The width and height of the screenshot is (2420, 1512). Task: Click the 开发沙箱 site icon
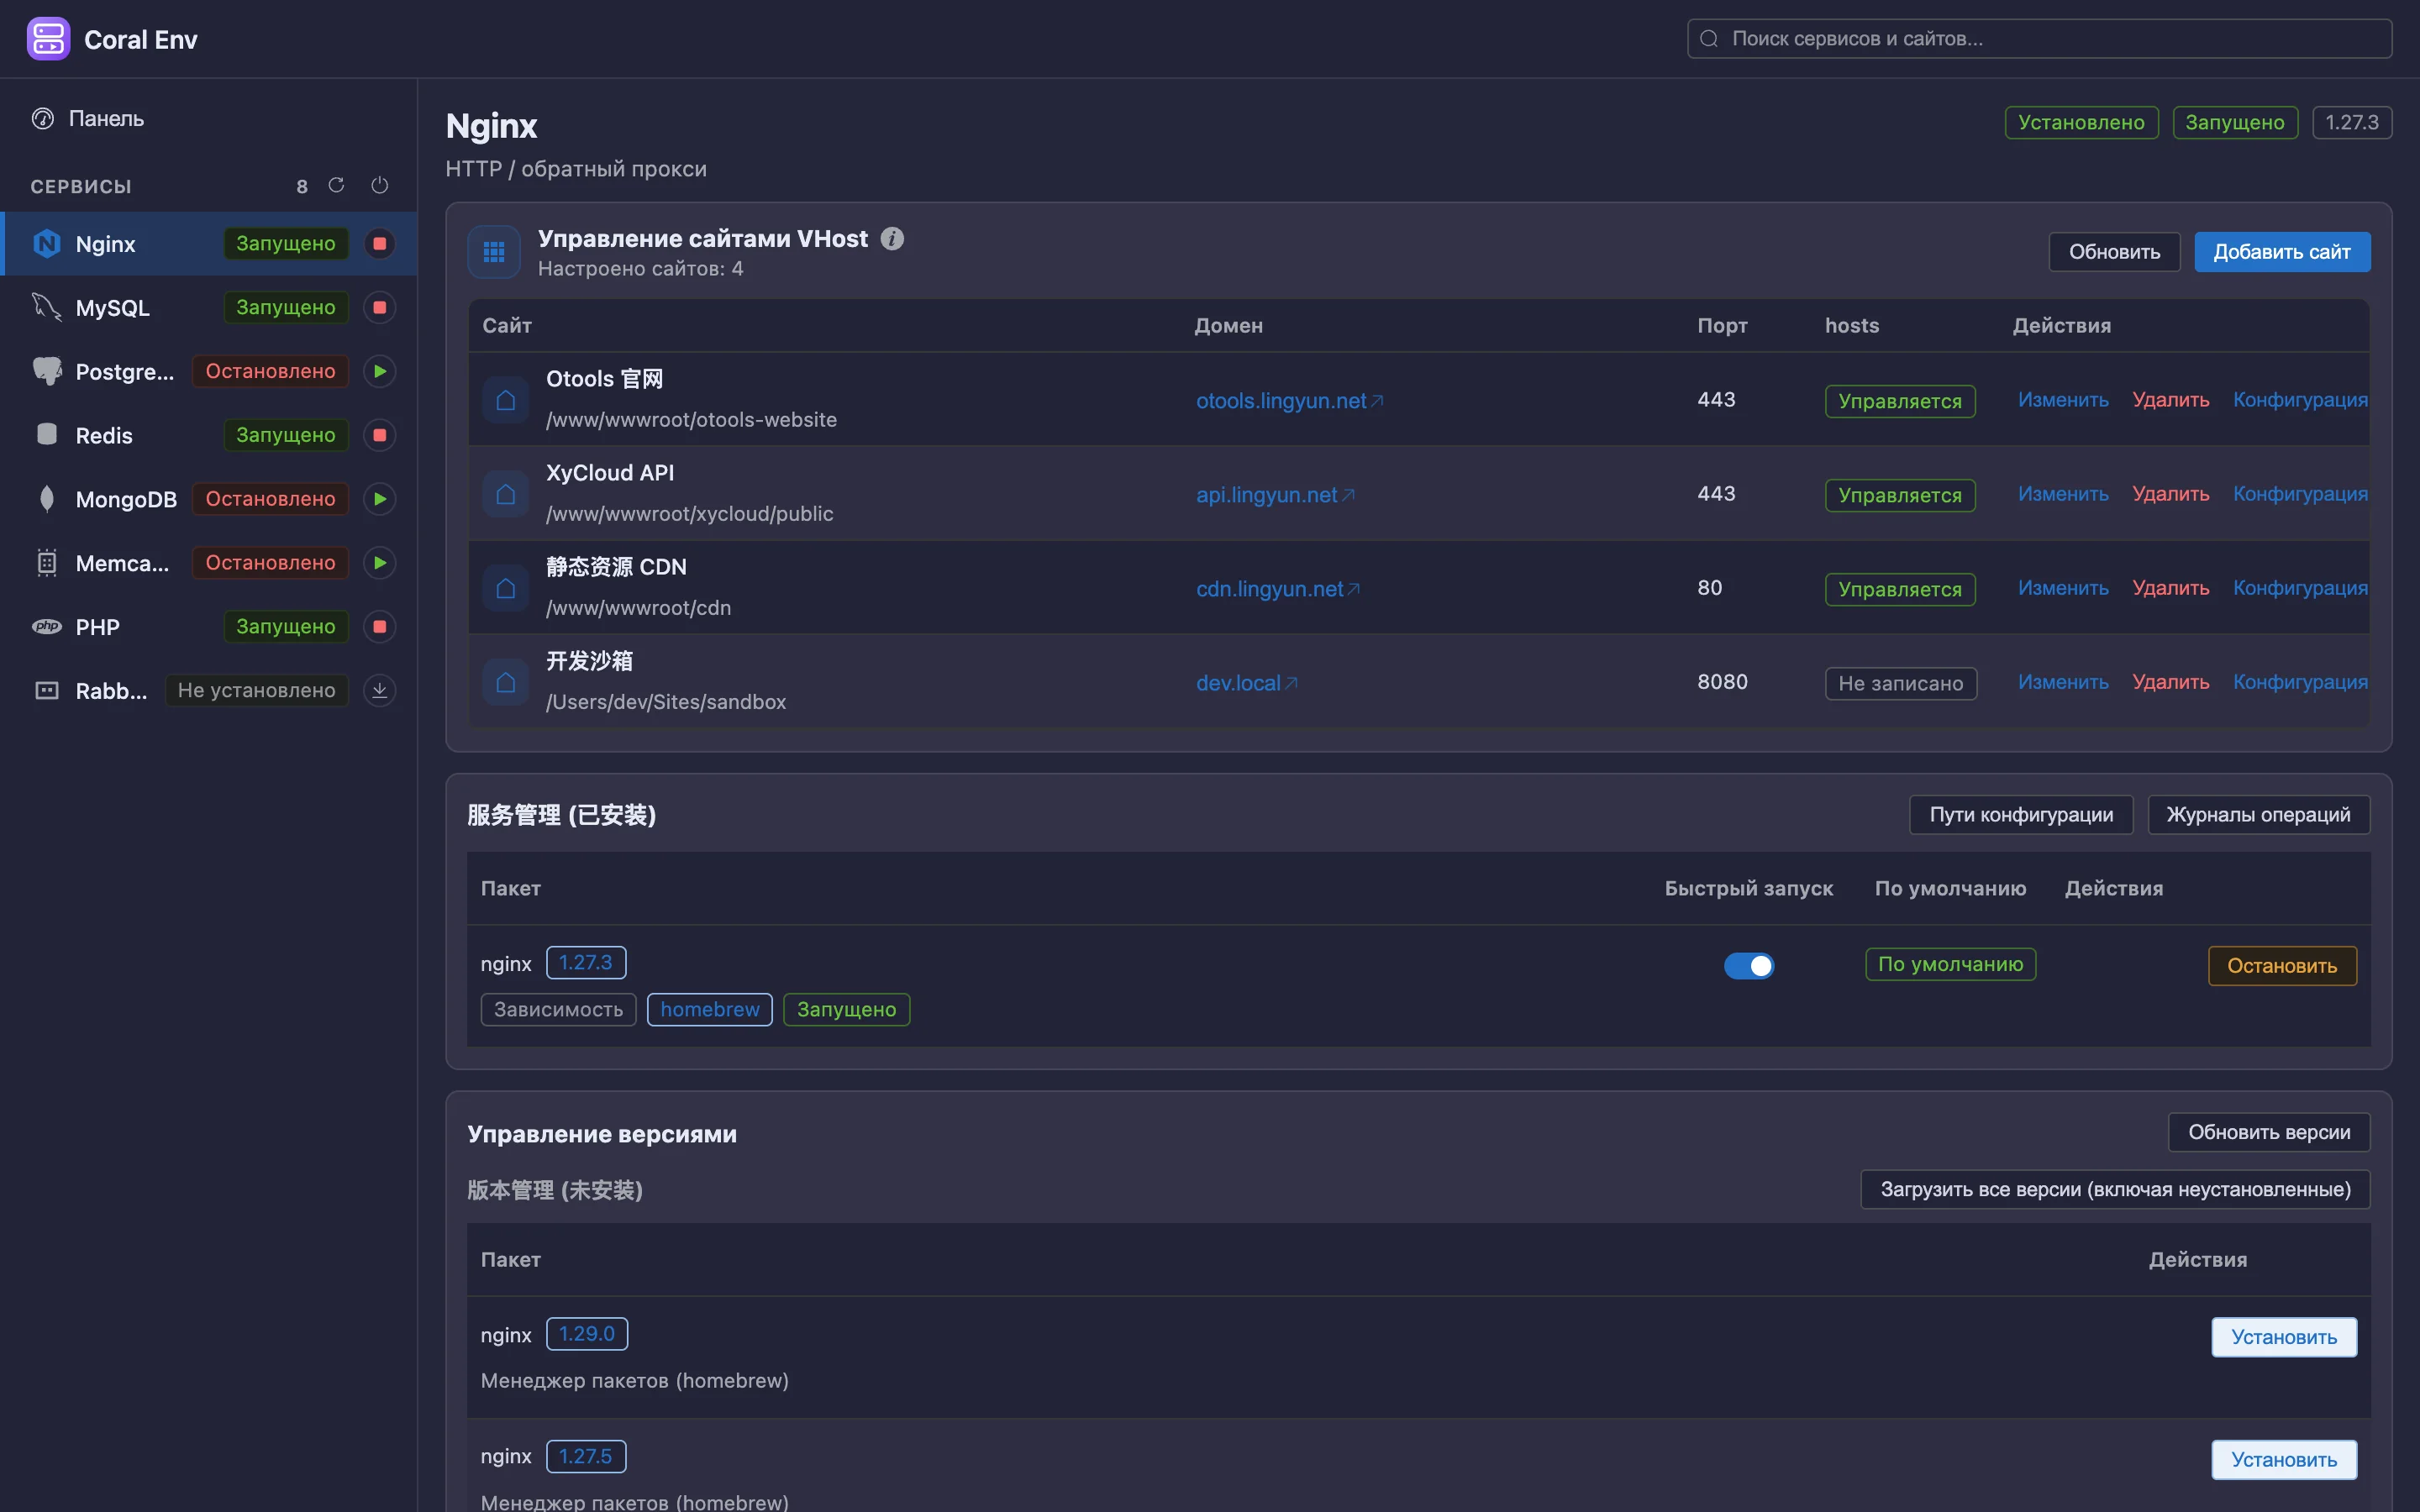pyautogui.click(x=506, y=682)
